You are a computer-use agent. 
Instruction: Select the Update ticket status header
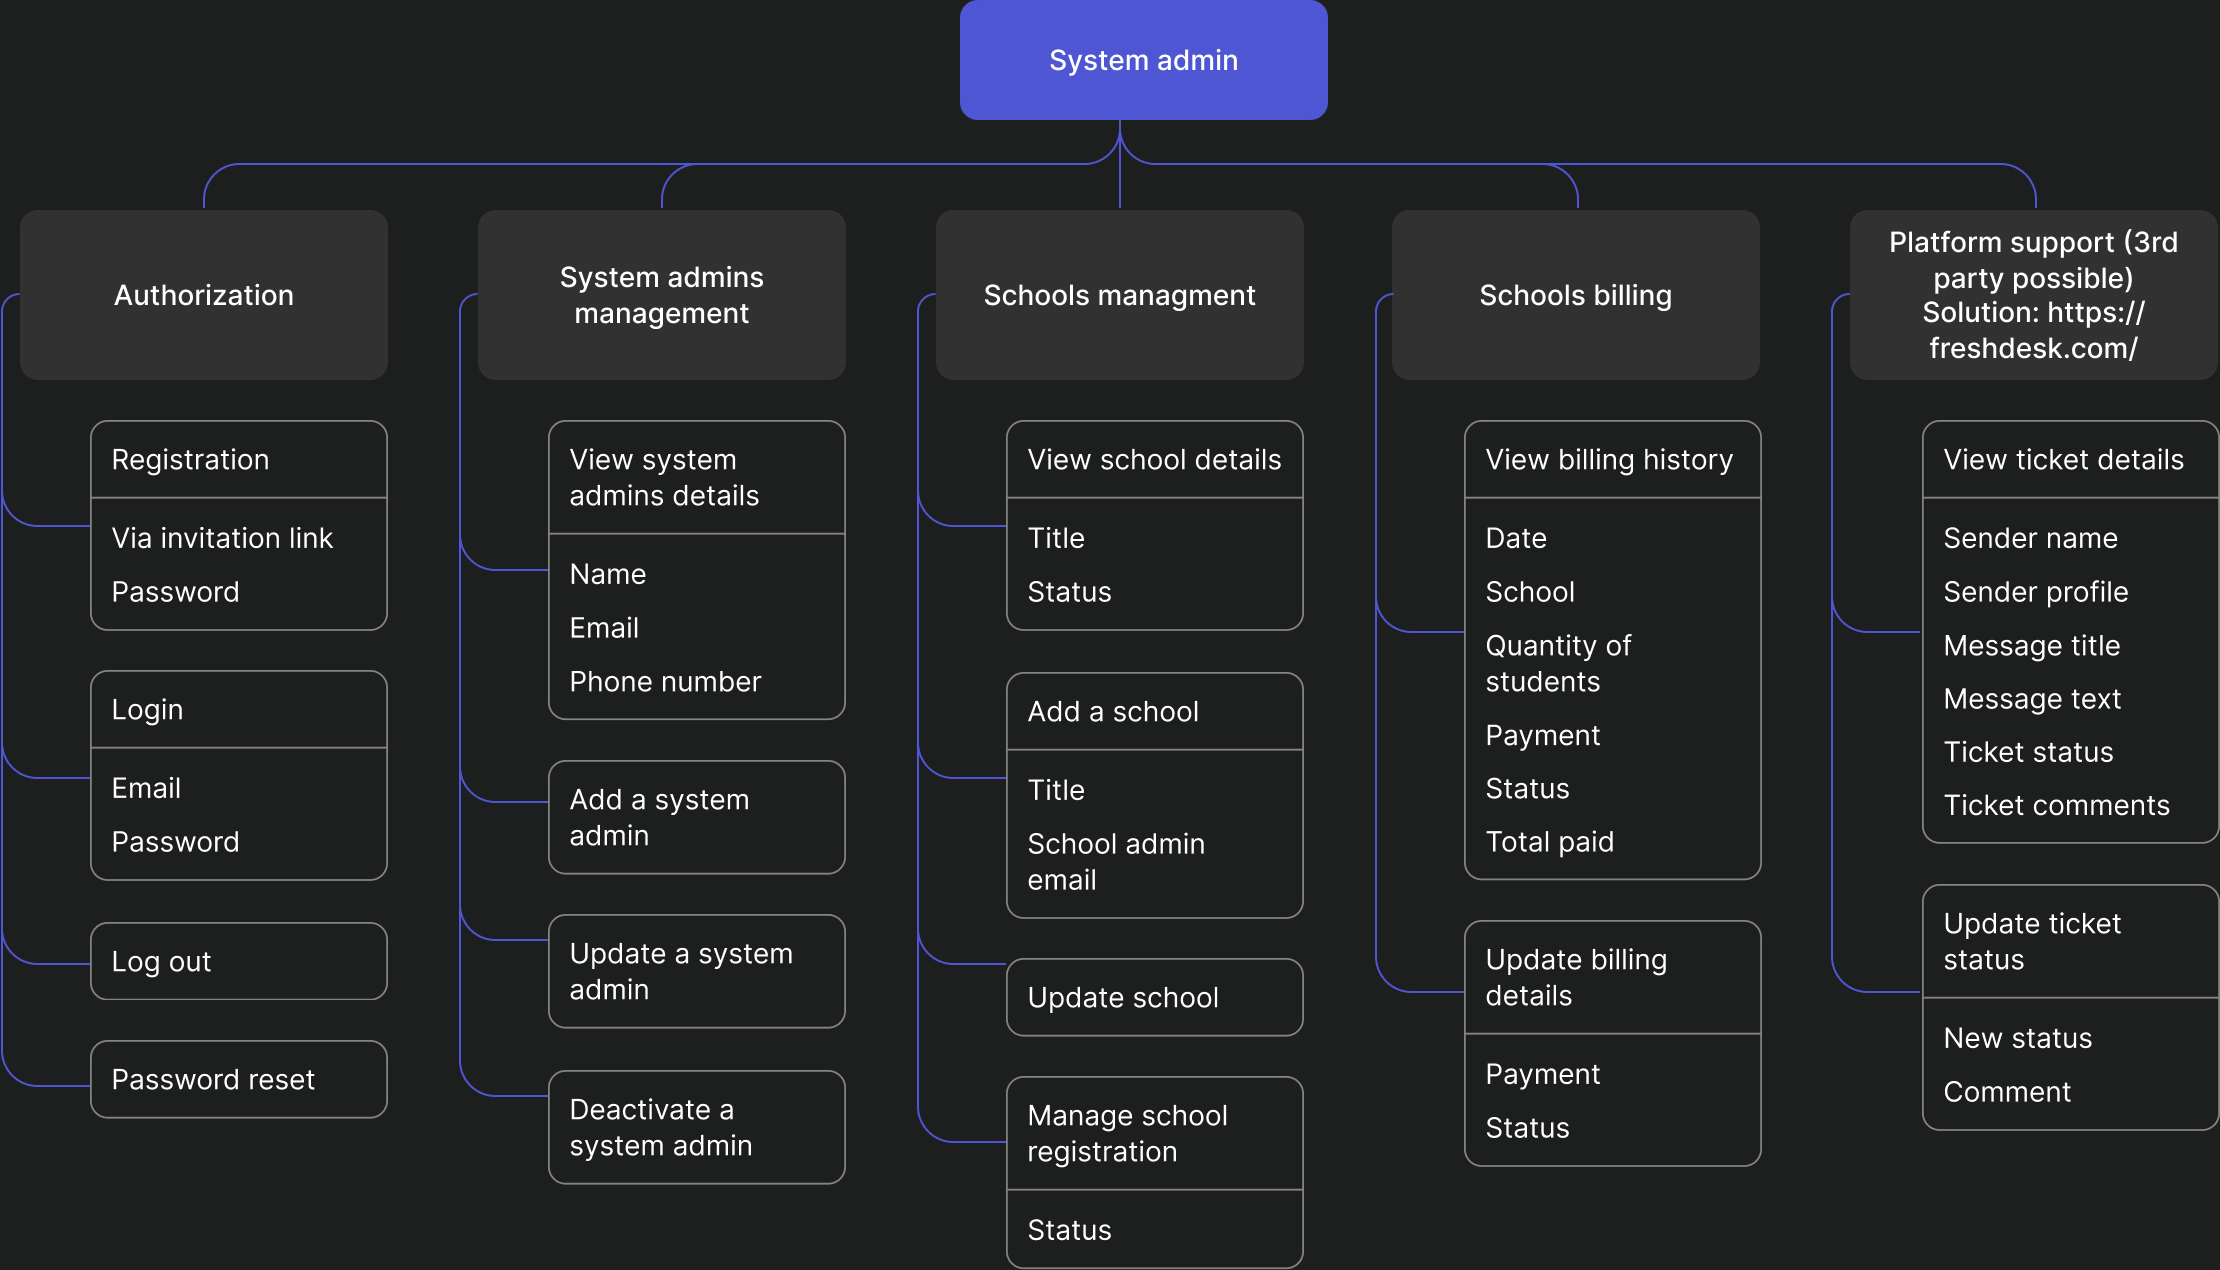tap(2068, 941)
